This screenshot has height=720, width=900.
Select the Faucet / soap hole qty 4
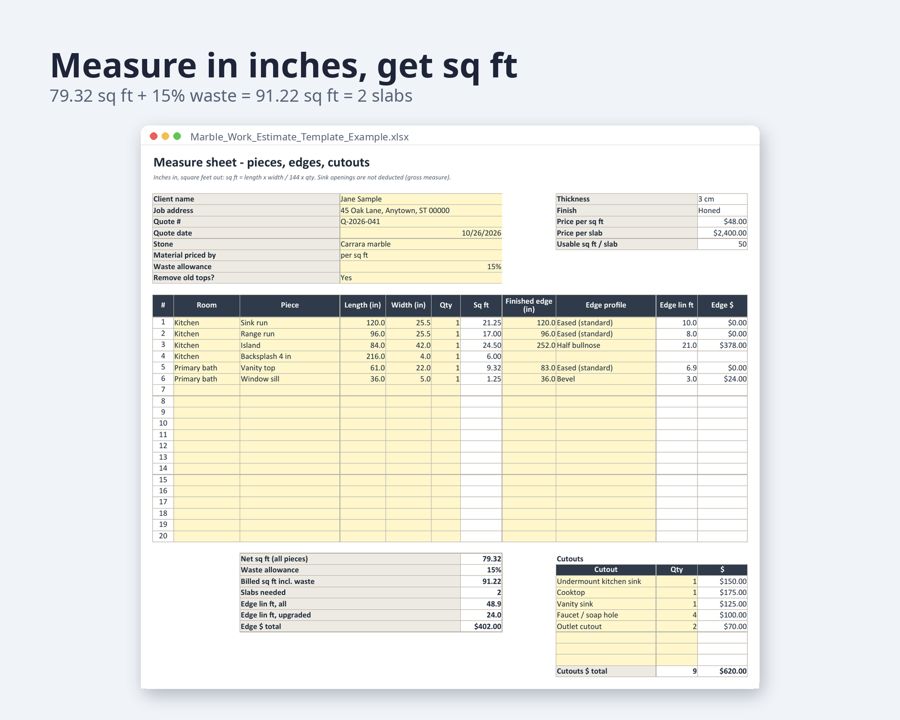point(676,614)
